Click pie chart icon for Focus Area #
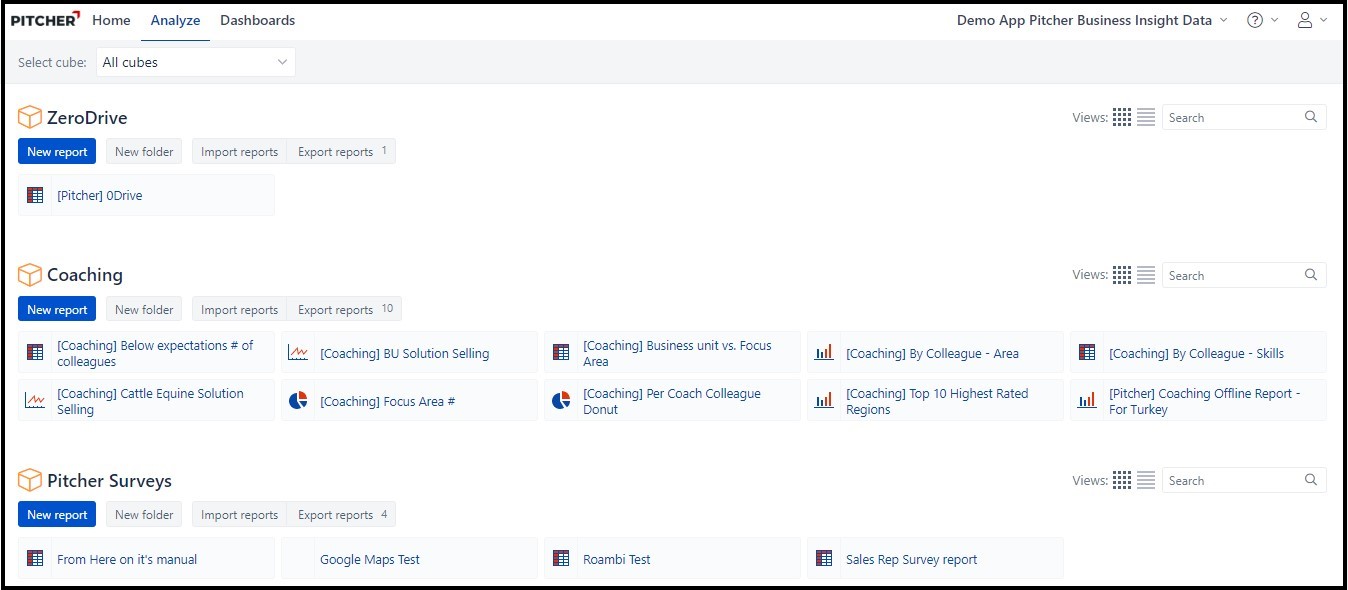Viewport: 1348px width, 590px height. click(298, 401)
